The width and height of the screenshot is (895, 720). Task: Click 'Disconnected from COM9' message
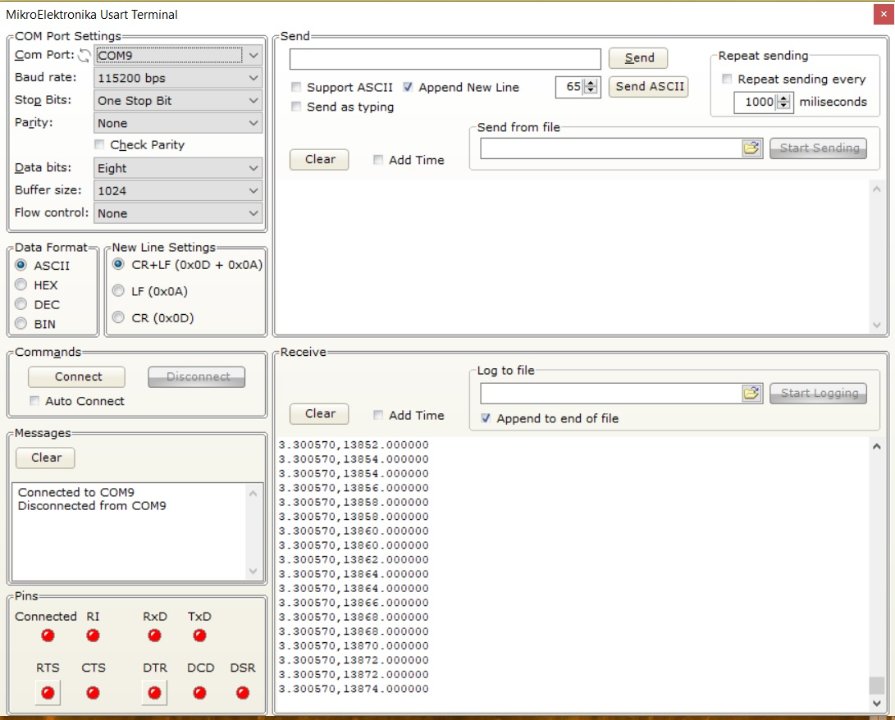92,506
